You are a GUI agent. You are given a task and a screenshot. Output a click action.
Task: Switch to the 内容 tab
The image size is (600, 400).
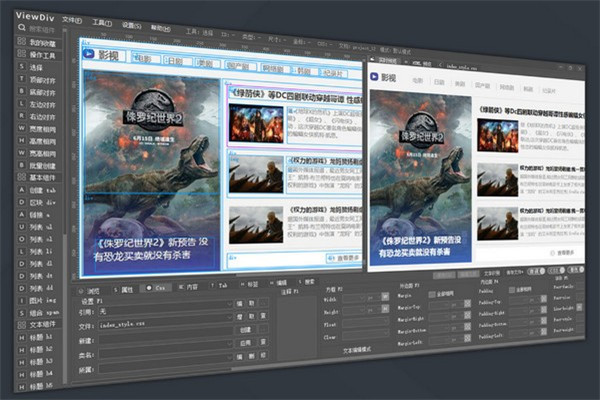point(188,286)
